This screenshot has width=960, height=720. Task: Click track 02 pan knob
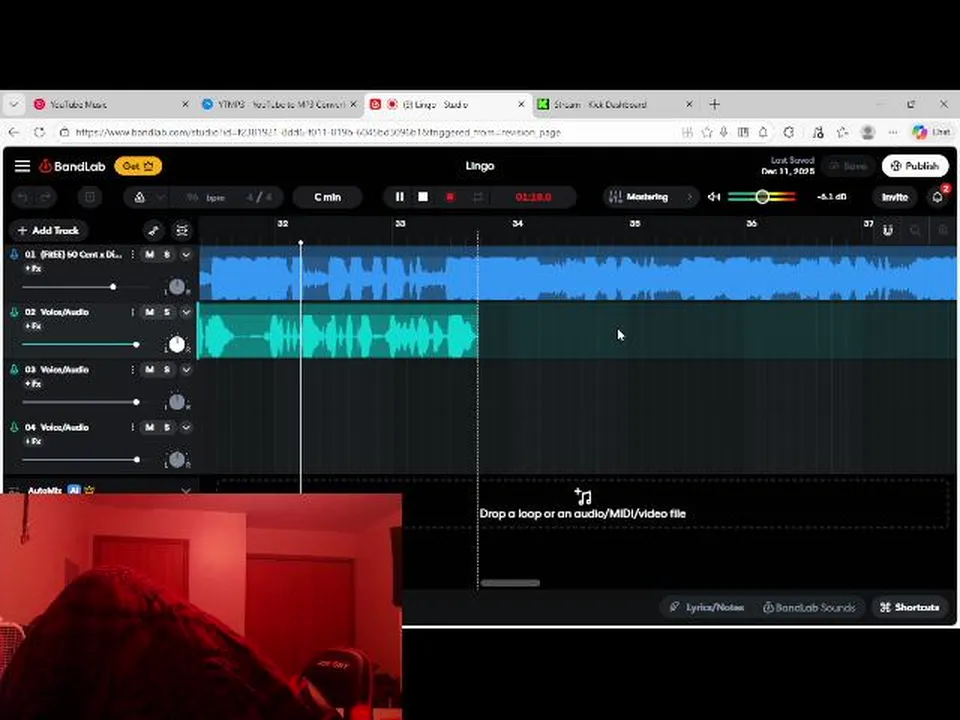(x=176, y=345)
